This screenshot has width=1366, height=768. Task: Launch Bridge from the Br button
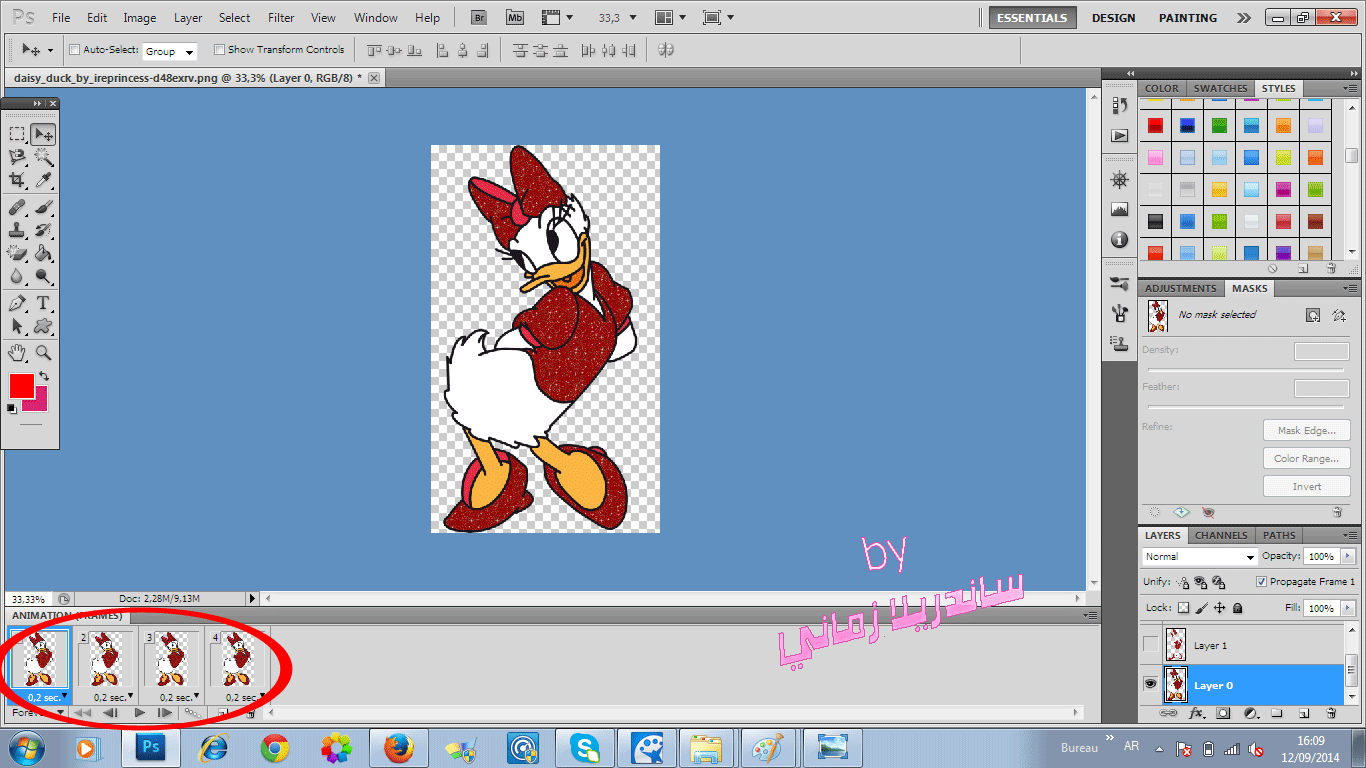[x=480, y=18]
